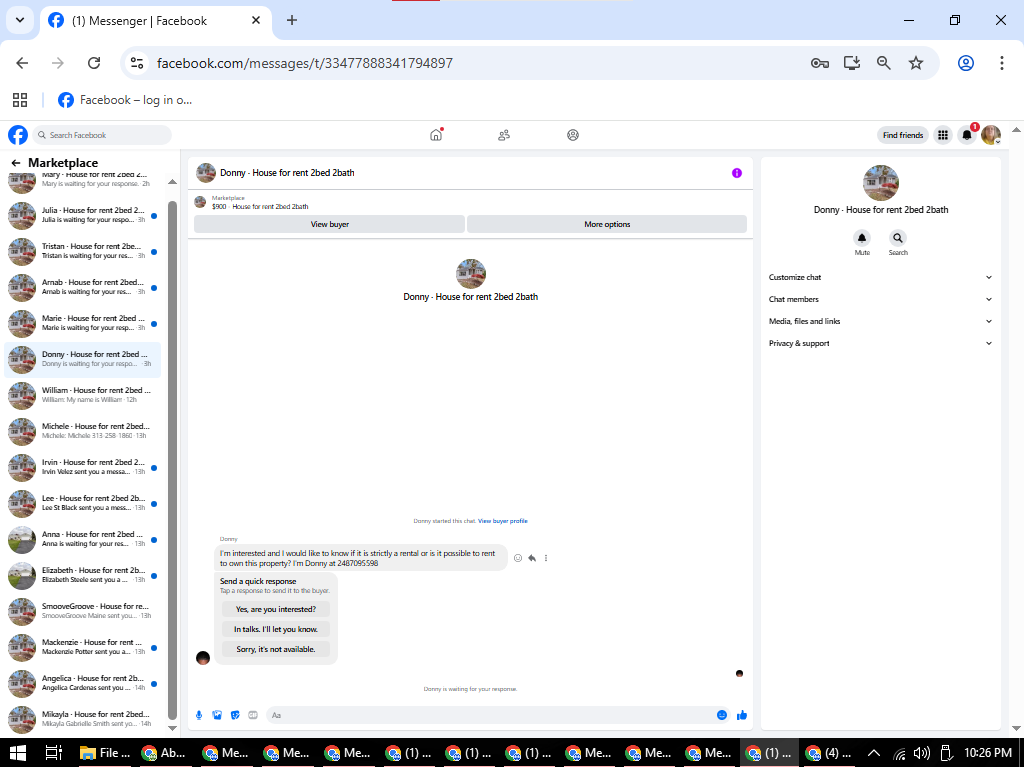Open more options for Donny's message
This screenshot has width=1024, height=767.
546,558
